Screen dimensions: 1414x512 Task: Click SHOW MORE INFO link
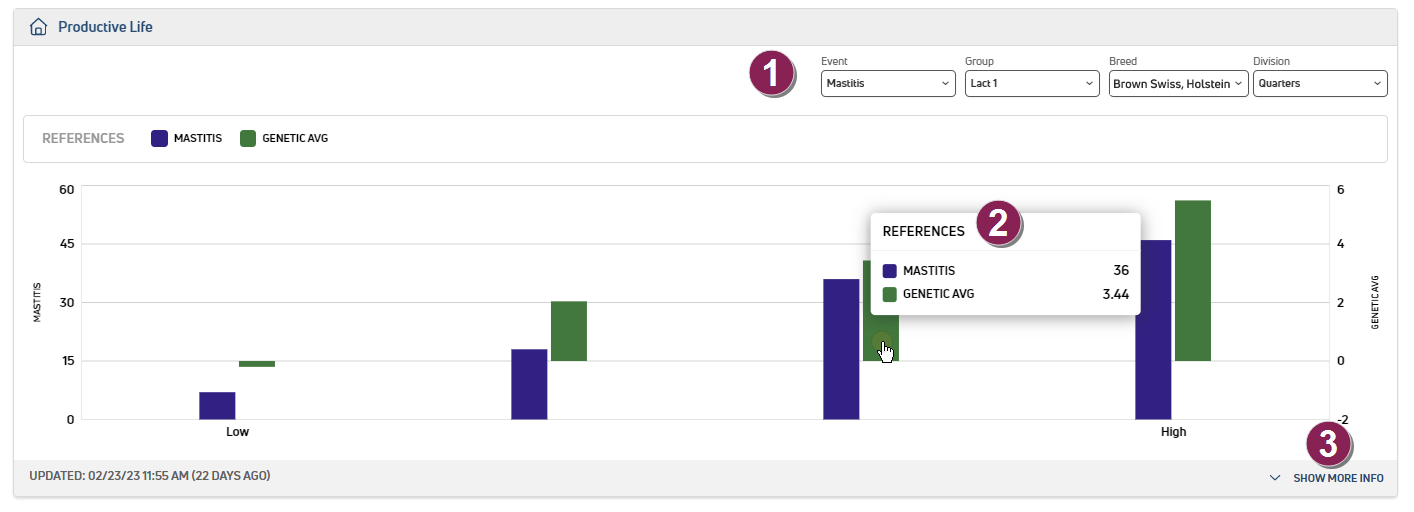(x=1338, y=478)
